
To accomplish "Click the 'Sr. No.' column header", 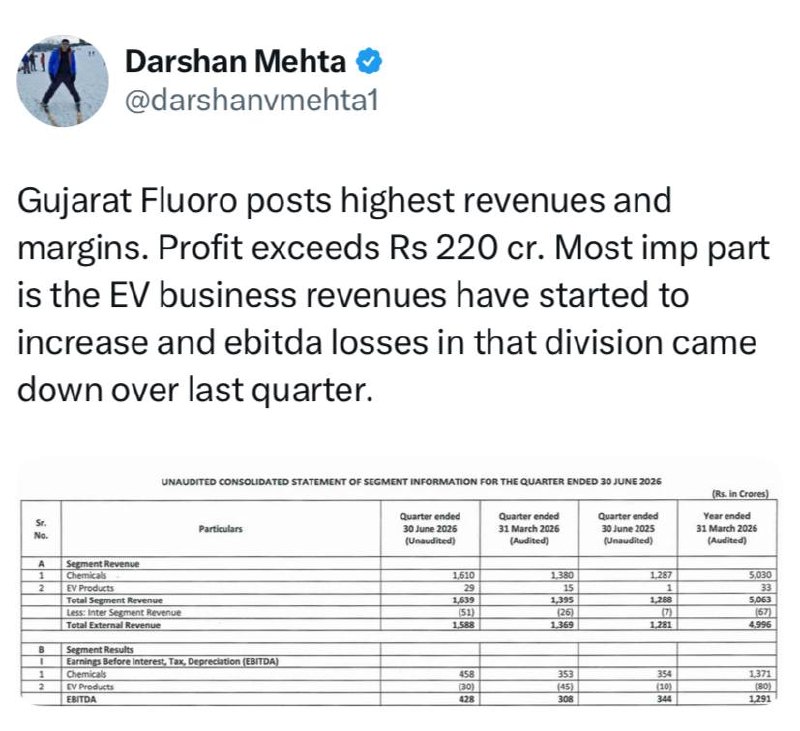I will [40, 529].
